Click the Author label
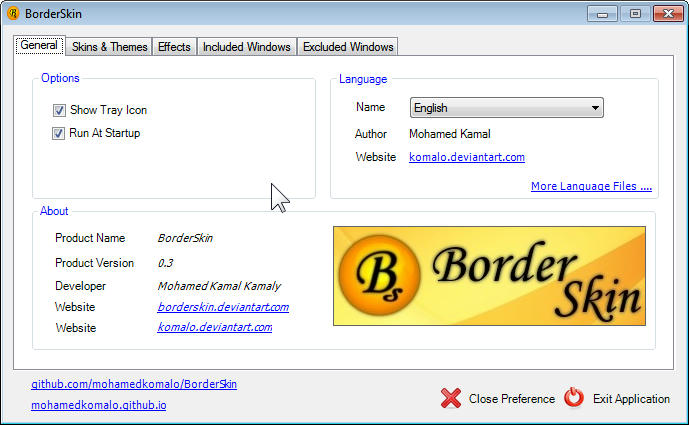The image size is (689, 425). coord(371,134)
